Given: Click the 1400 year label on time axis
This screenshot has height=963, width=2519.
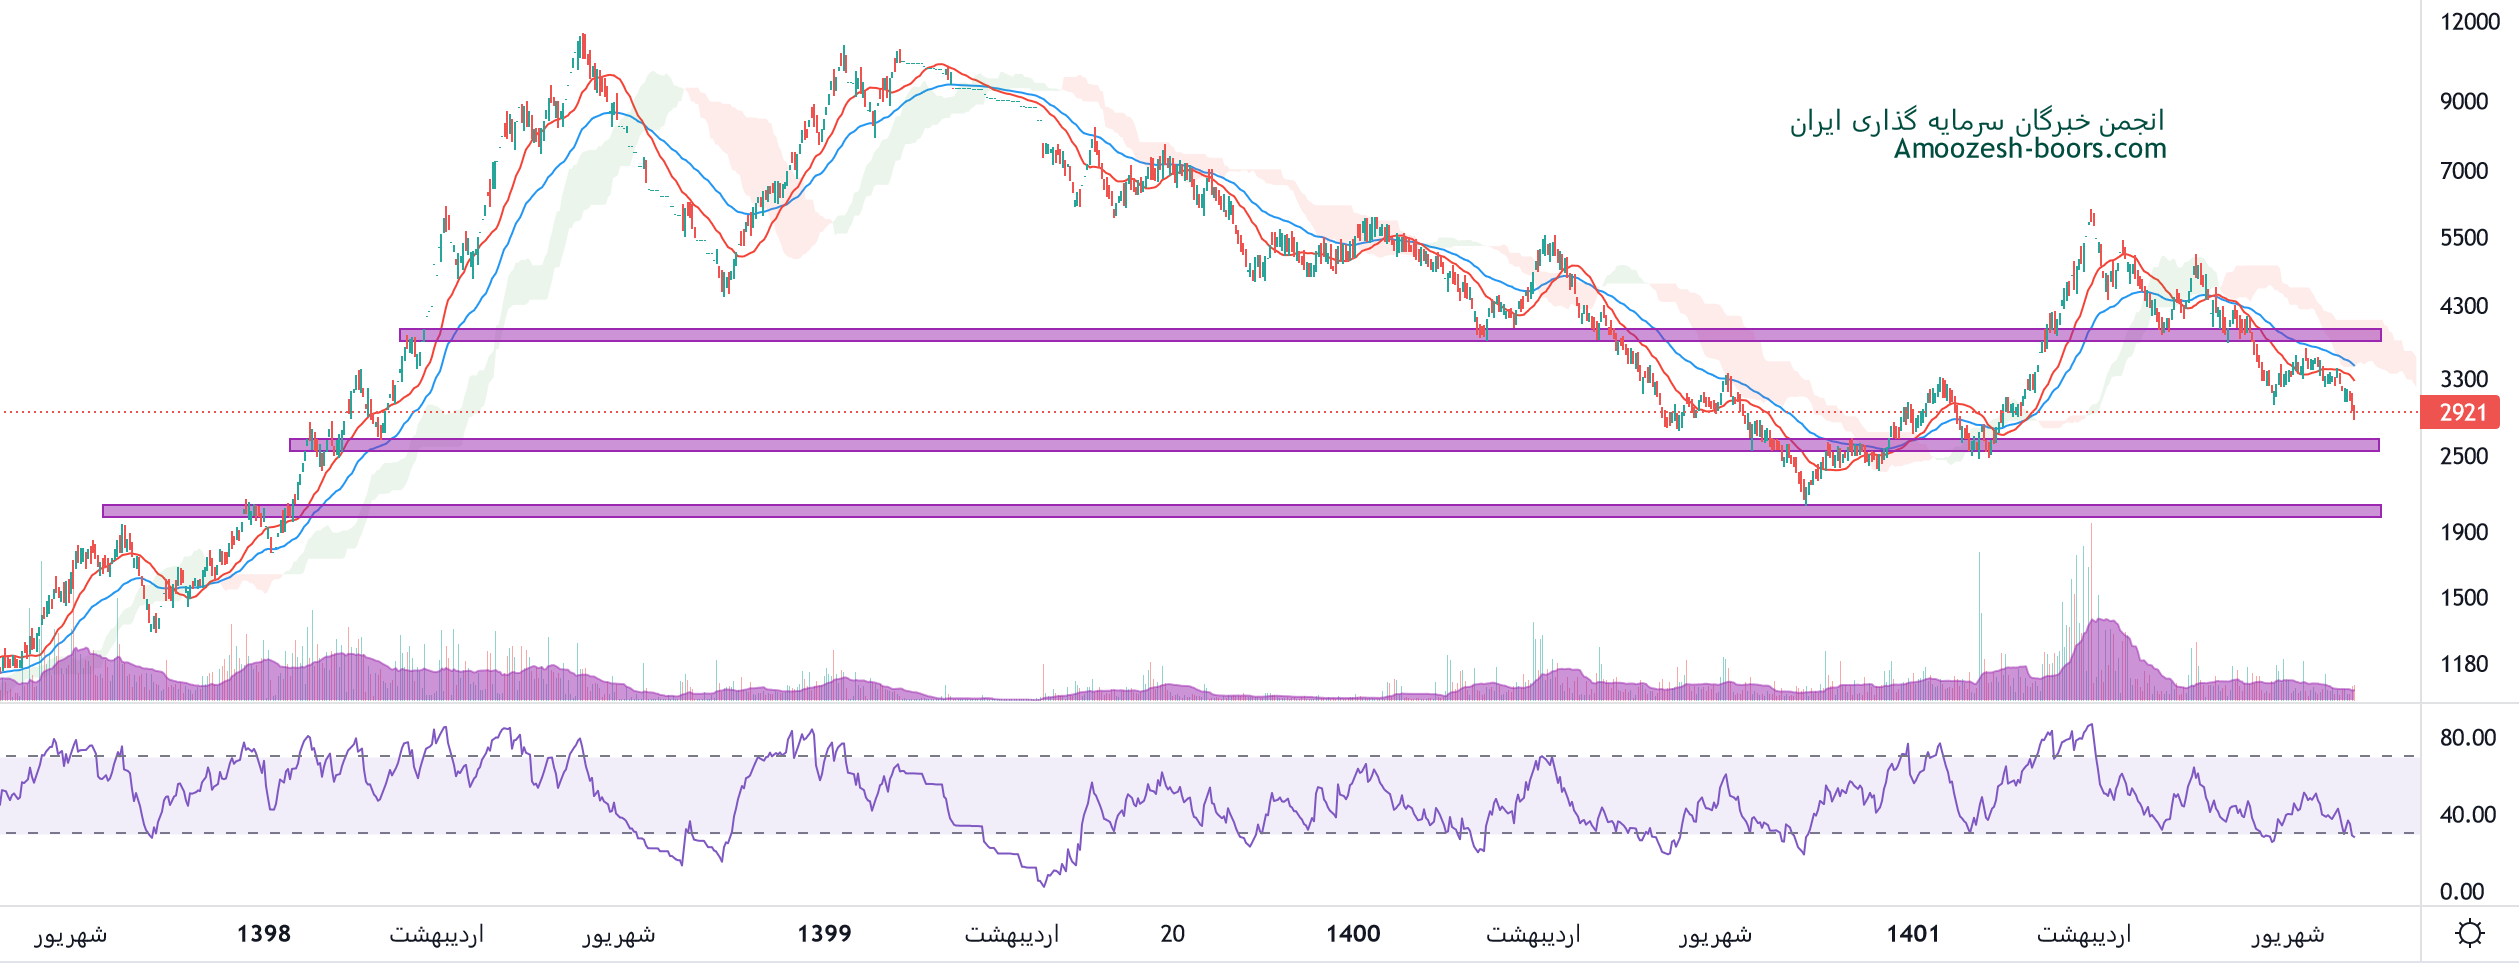Looking at the screenshot, I should click(x=1353, y=934).
